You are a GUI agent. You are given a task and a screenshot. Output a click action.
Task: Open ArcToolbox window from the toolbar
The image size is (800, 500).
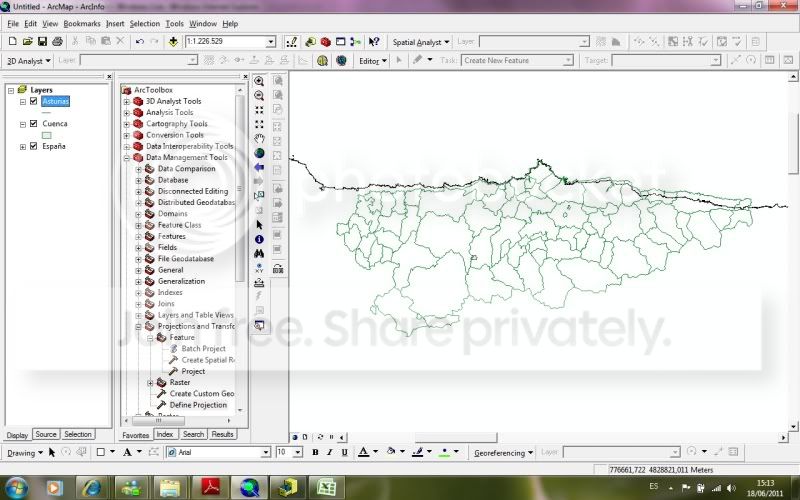coord(325,42)
